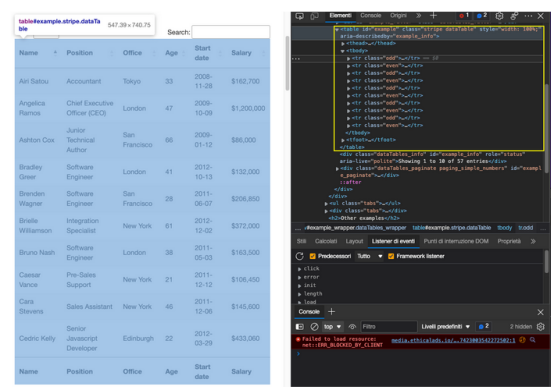Focus the console Filtro input
The height and width of the screenshot is (391, 554).
coord(388,327)
